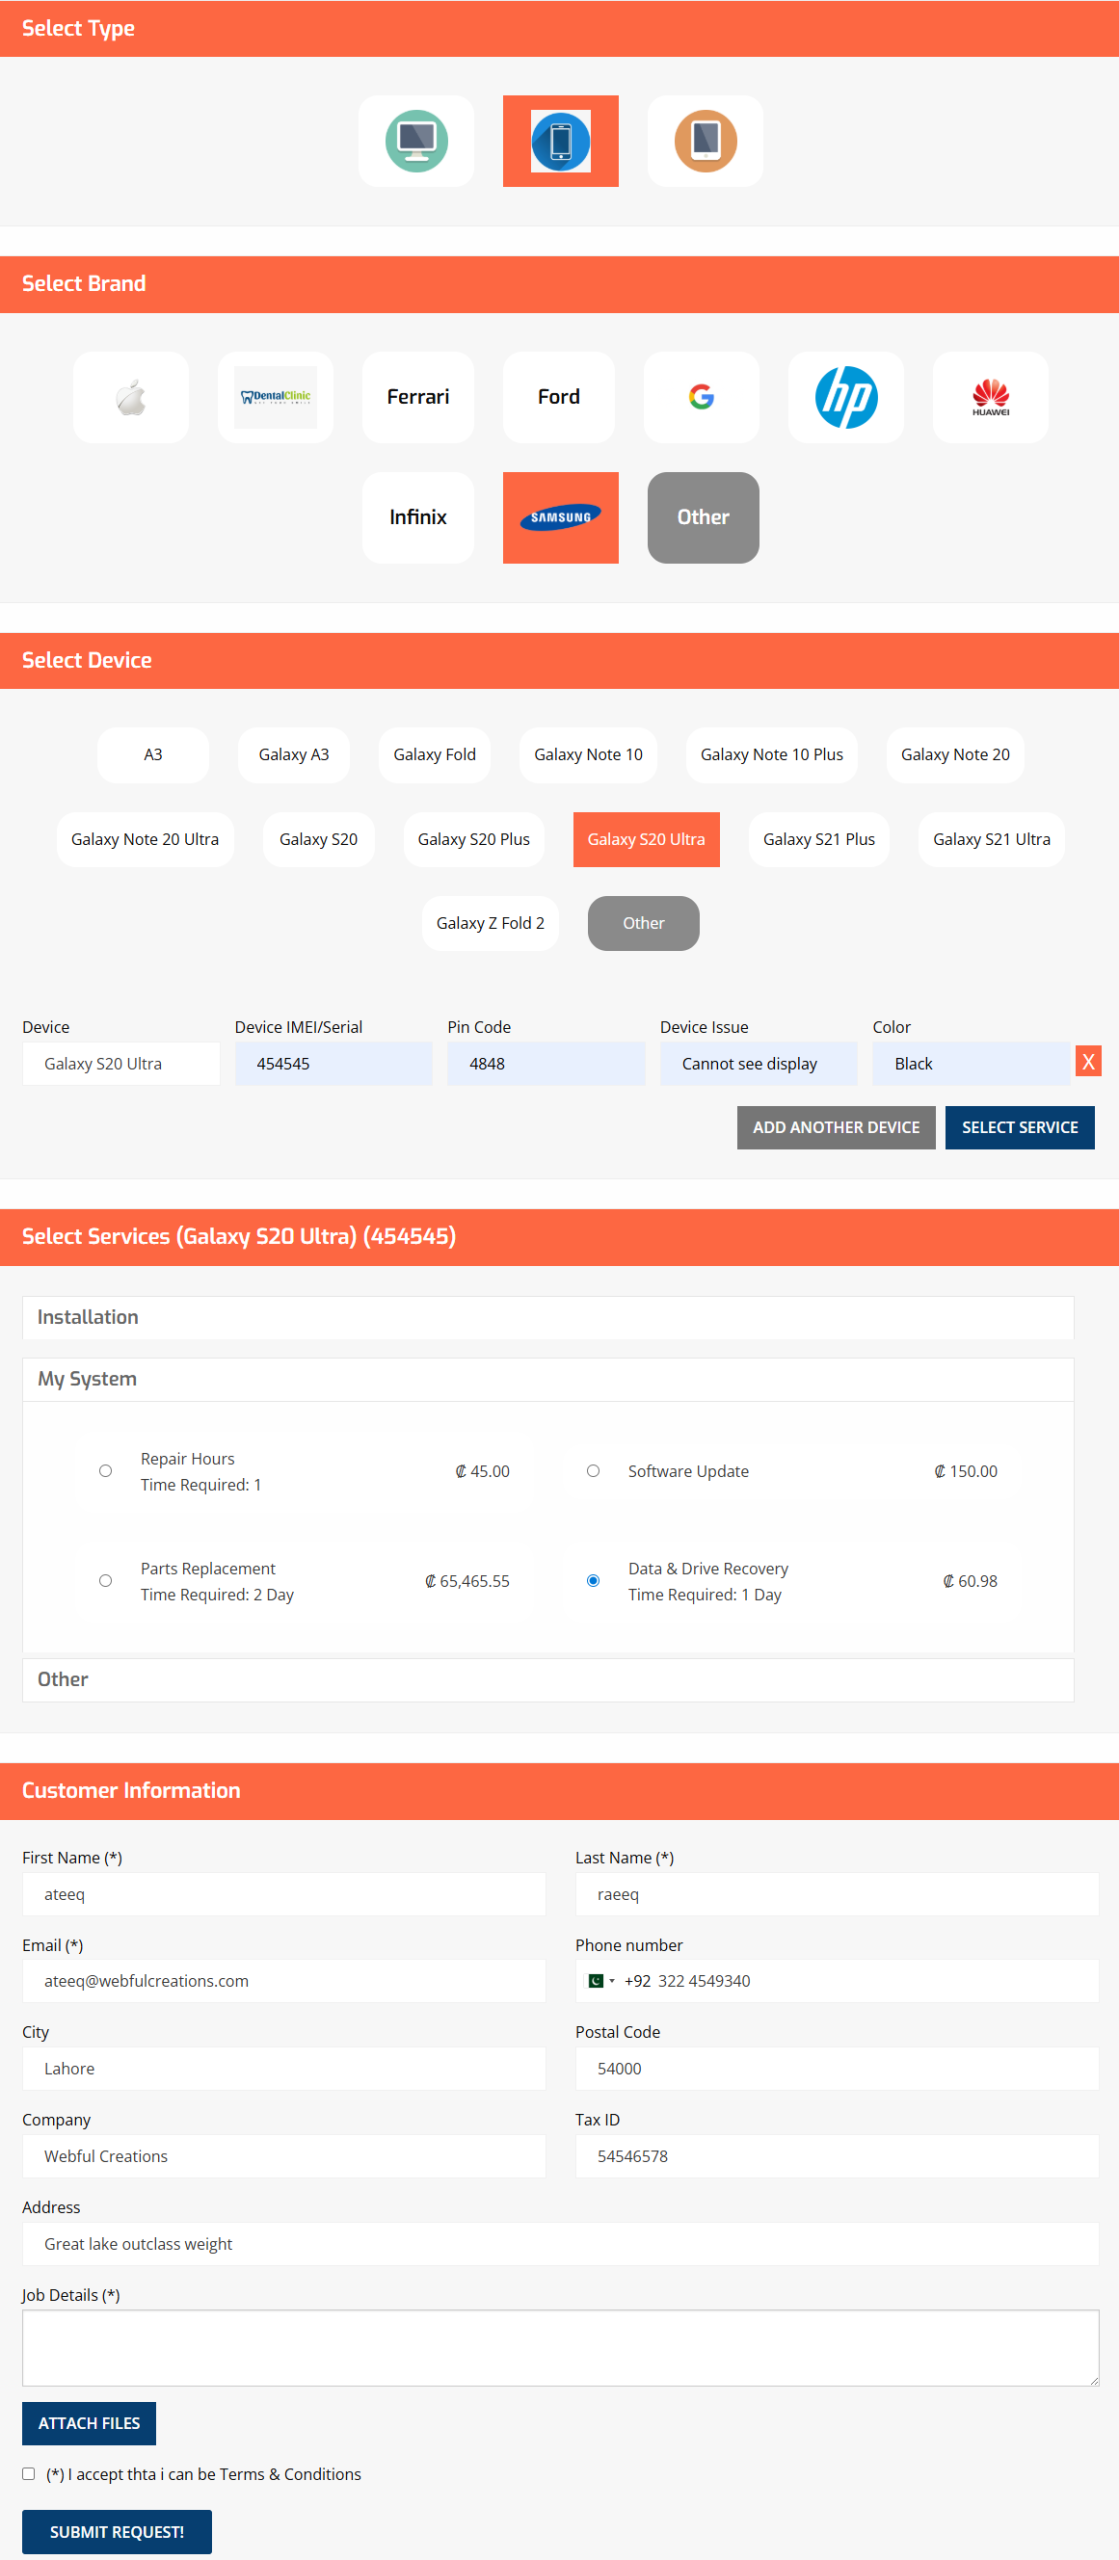Select the Repair Hours radio option
1119x2560 pixels.
(x=105, y=1471)
